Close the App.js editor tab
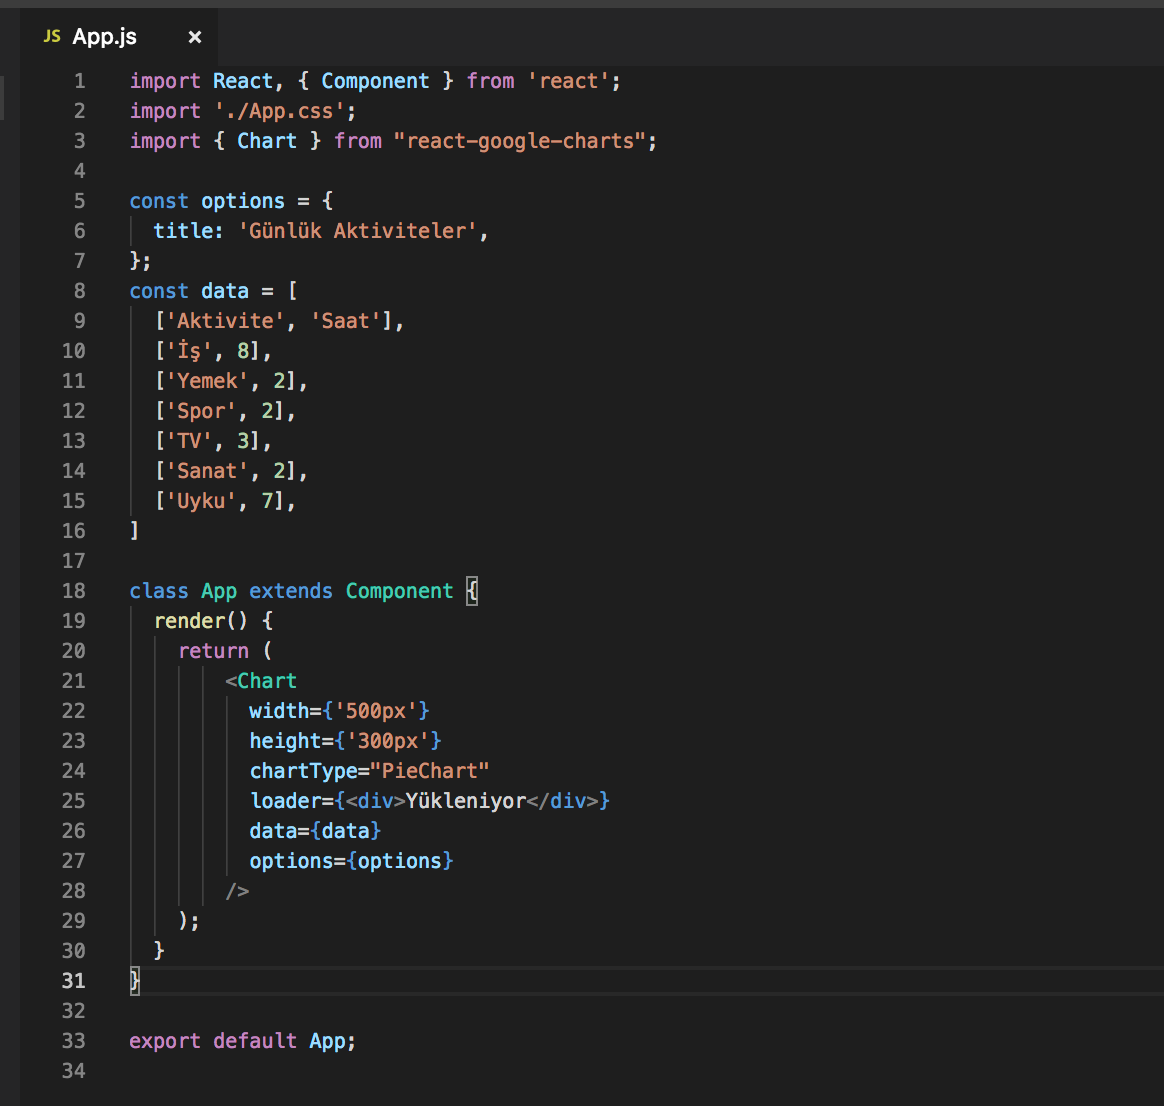 pyautogui.click(x=194, y=37)
